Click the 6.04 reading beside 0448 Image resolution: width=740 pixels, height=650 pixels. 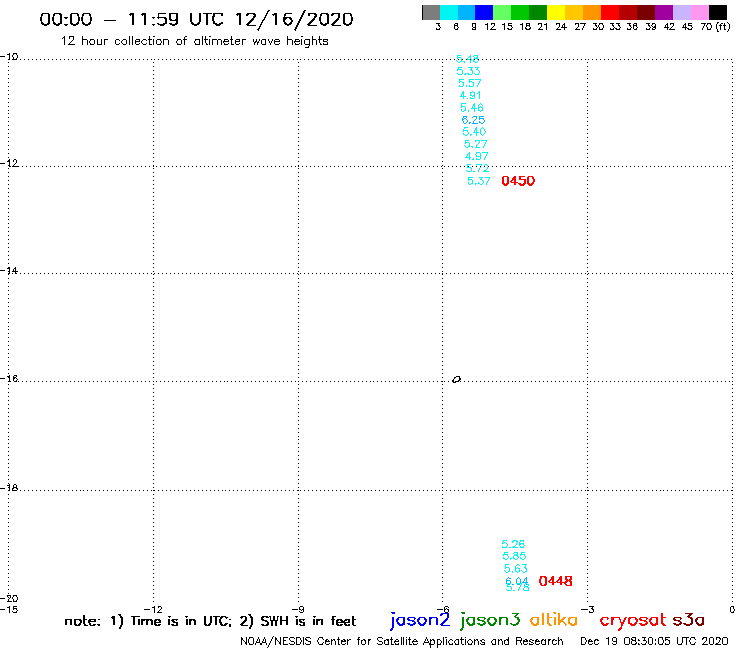(x=517, y=580)
